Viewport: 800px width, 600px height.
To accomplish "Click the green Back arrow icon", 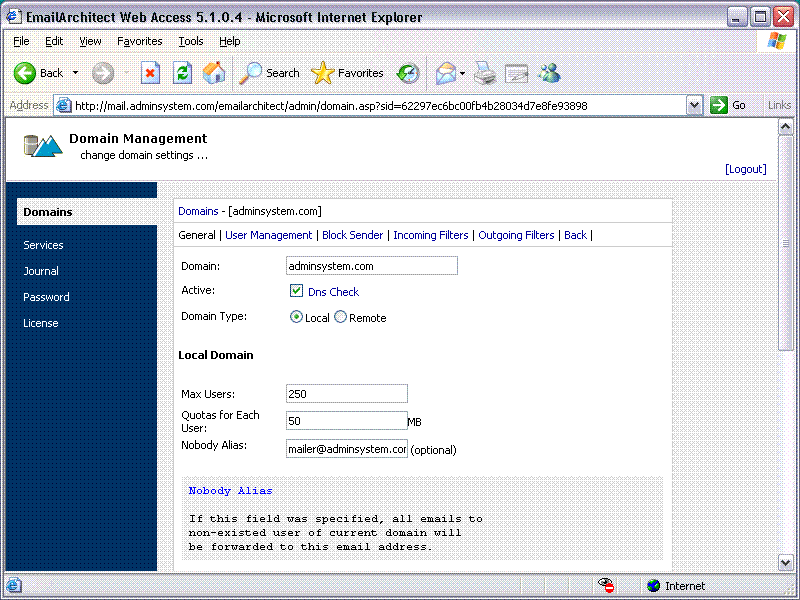I will tap(24, 73).
